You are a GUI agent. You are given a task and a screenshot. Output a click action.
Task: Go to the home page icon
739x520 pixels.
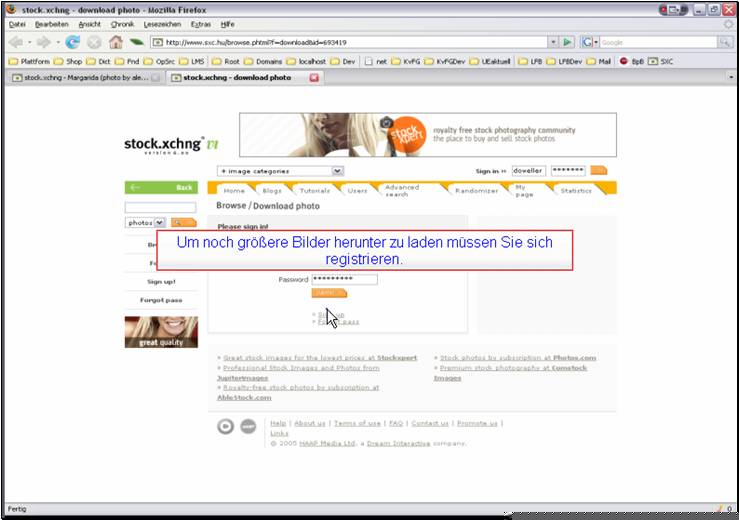pos(116,42)
